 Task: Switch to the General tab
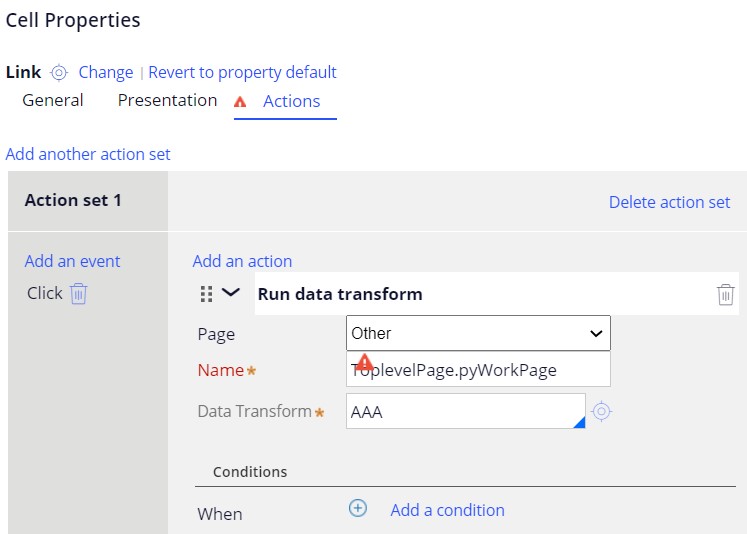click(x=53, y=101)
